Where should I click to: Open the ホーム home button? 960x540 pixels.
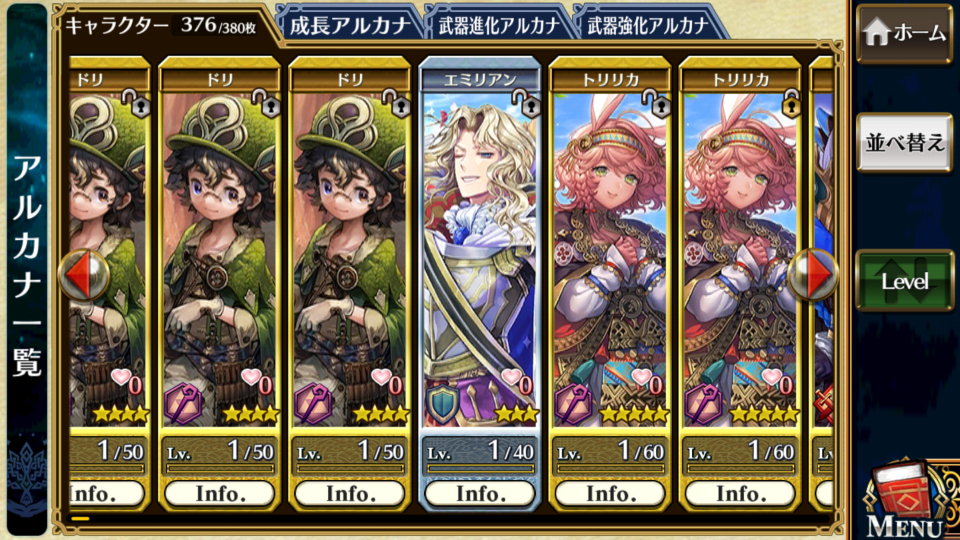904,33
